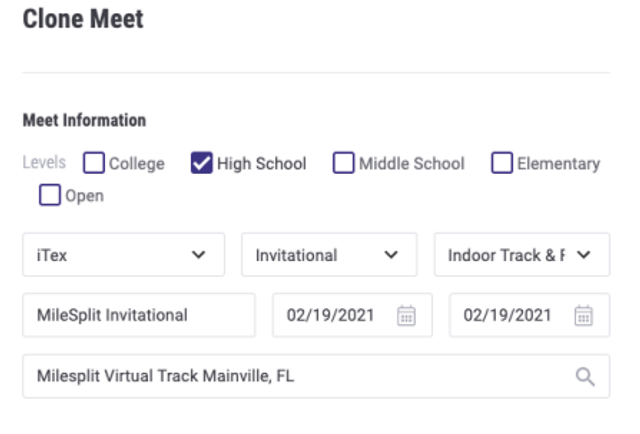Open the start date calendar picker icon
Image resolution: width=640 pixels, height=434 pixels.
pos(406,315)
